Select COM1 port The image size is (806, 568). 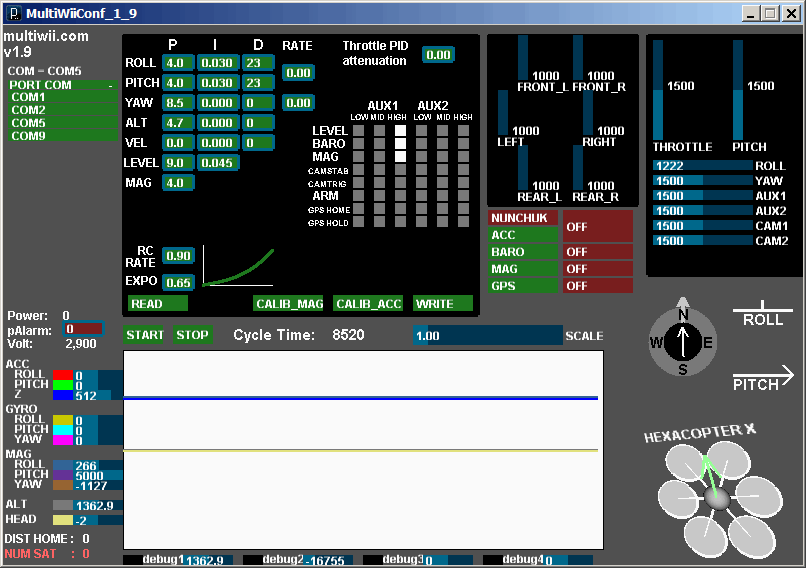pos(64,97)
